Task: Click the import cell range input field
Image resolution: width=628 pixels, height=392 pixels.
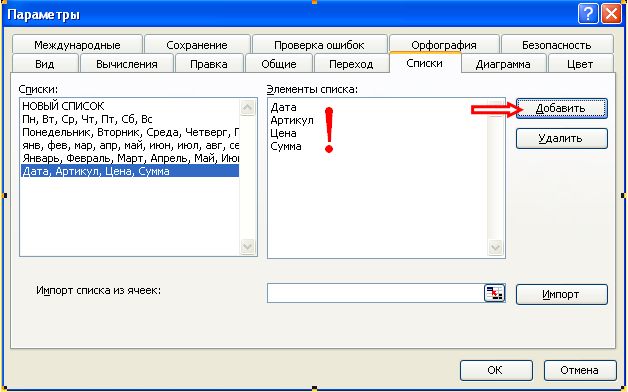Action: click(376, 293)
